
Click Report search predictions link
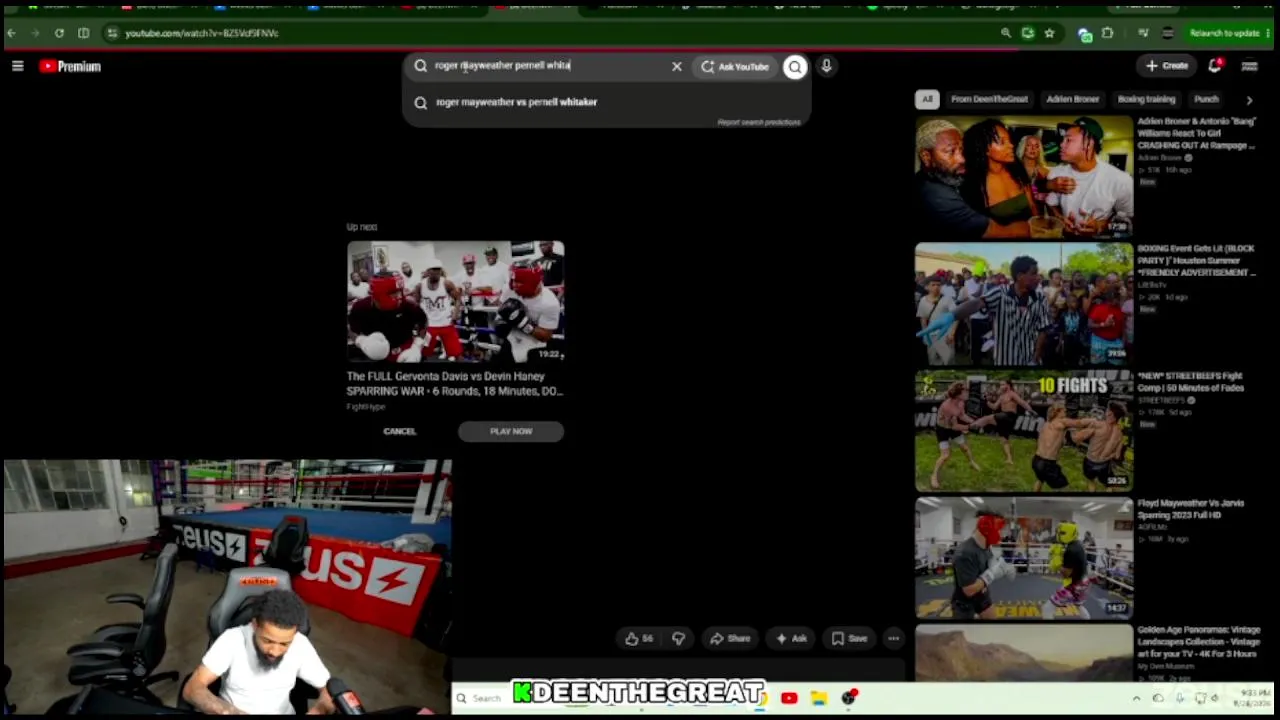coord(759,122)
